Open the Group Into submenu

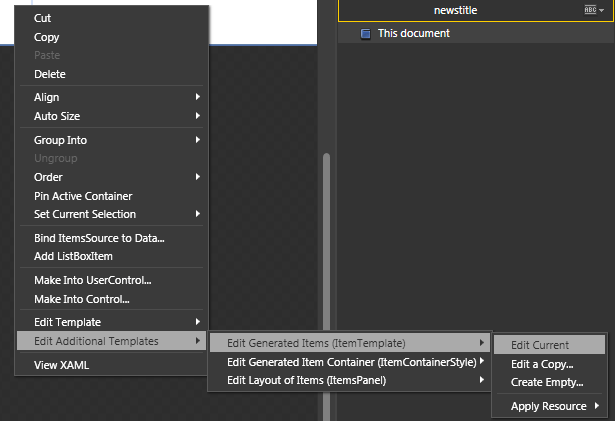(111, 140)
